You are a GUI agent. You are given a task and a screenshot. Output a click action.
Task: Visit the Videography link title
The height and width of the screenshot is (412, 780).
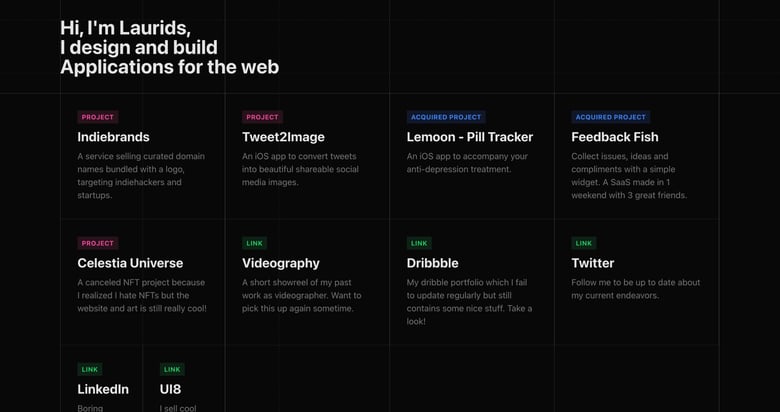click(280, 263)
